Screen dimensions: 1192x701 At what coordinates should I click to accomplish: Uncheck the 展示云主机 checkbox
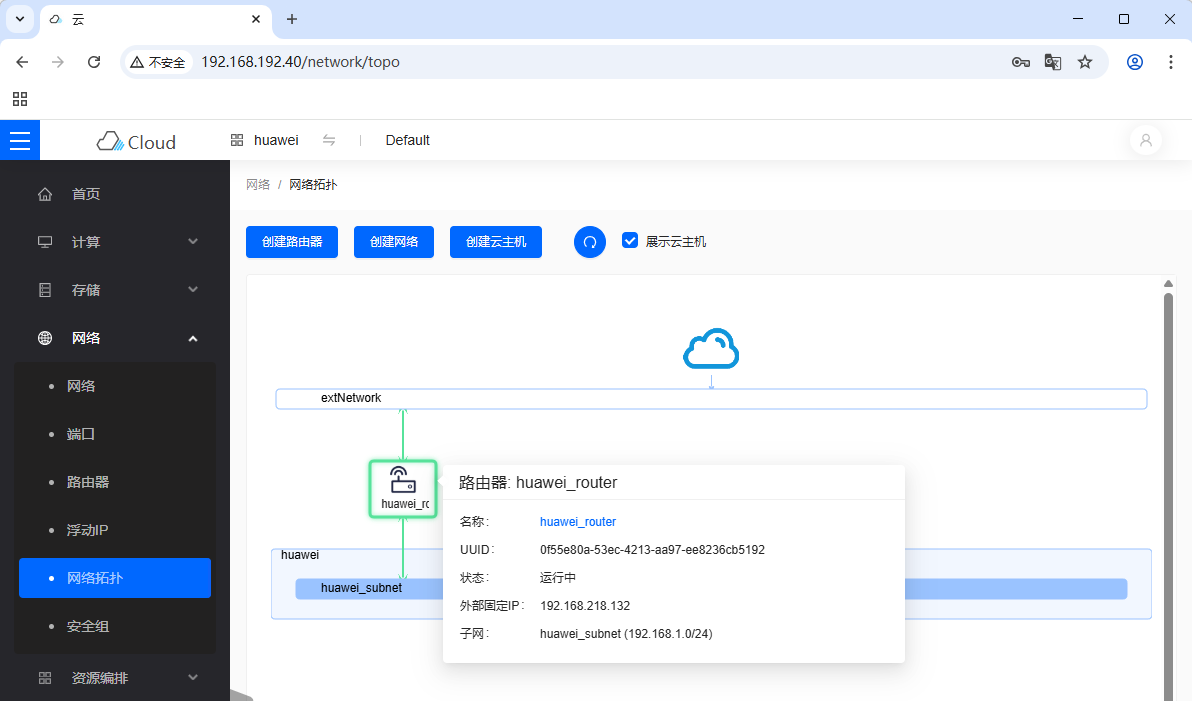[629, 240]
